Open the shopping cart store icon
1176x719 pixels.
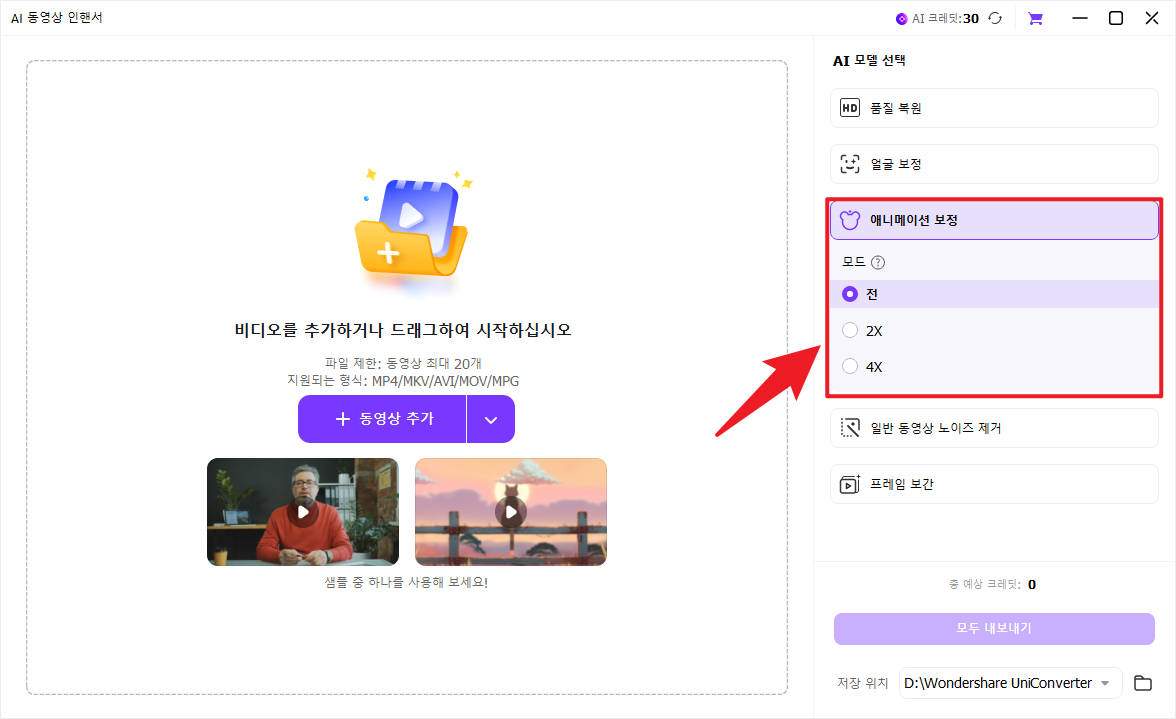click(x=1035, y=18)
